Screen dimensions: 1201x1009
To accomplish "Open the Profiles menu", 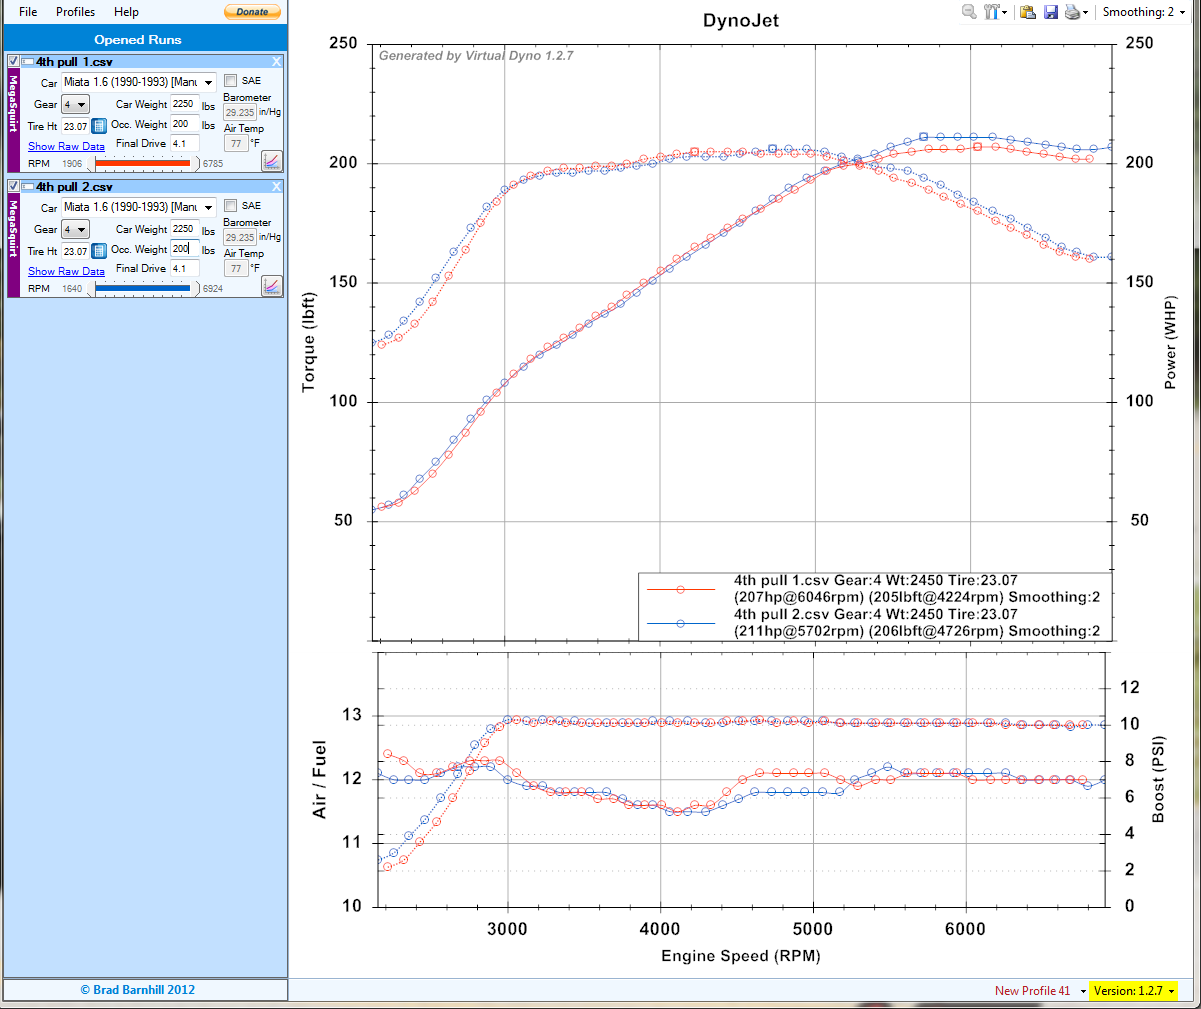I will [x=75, y=12].
